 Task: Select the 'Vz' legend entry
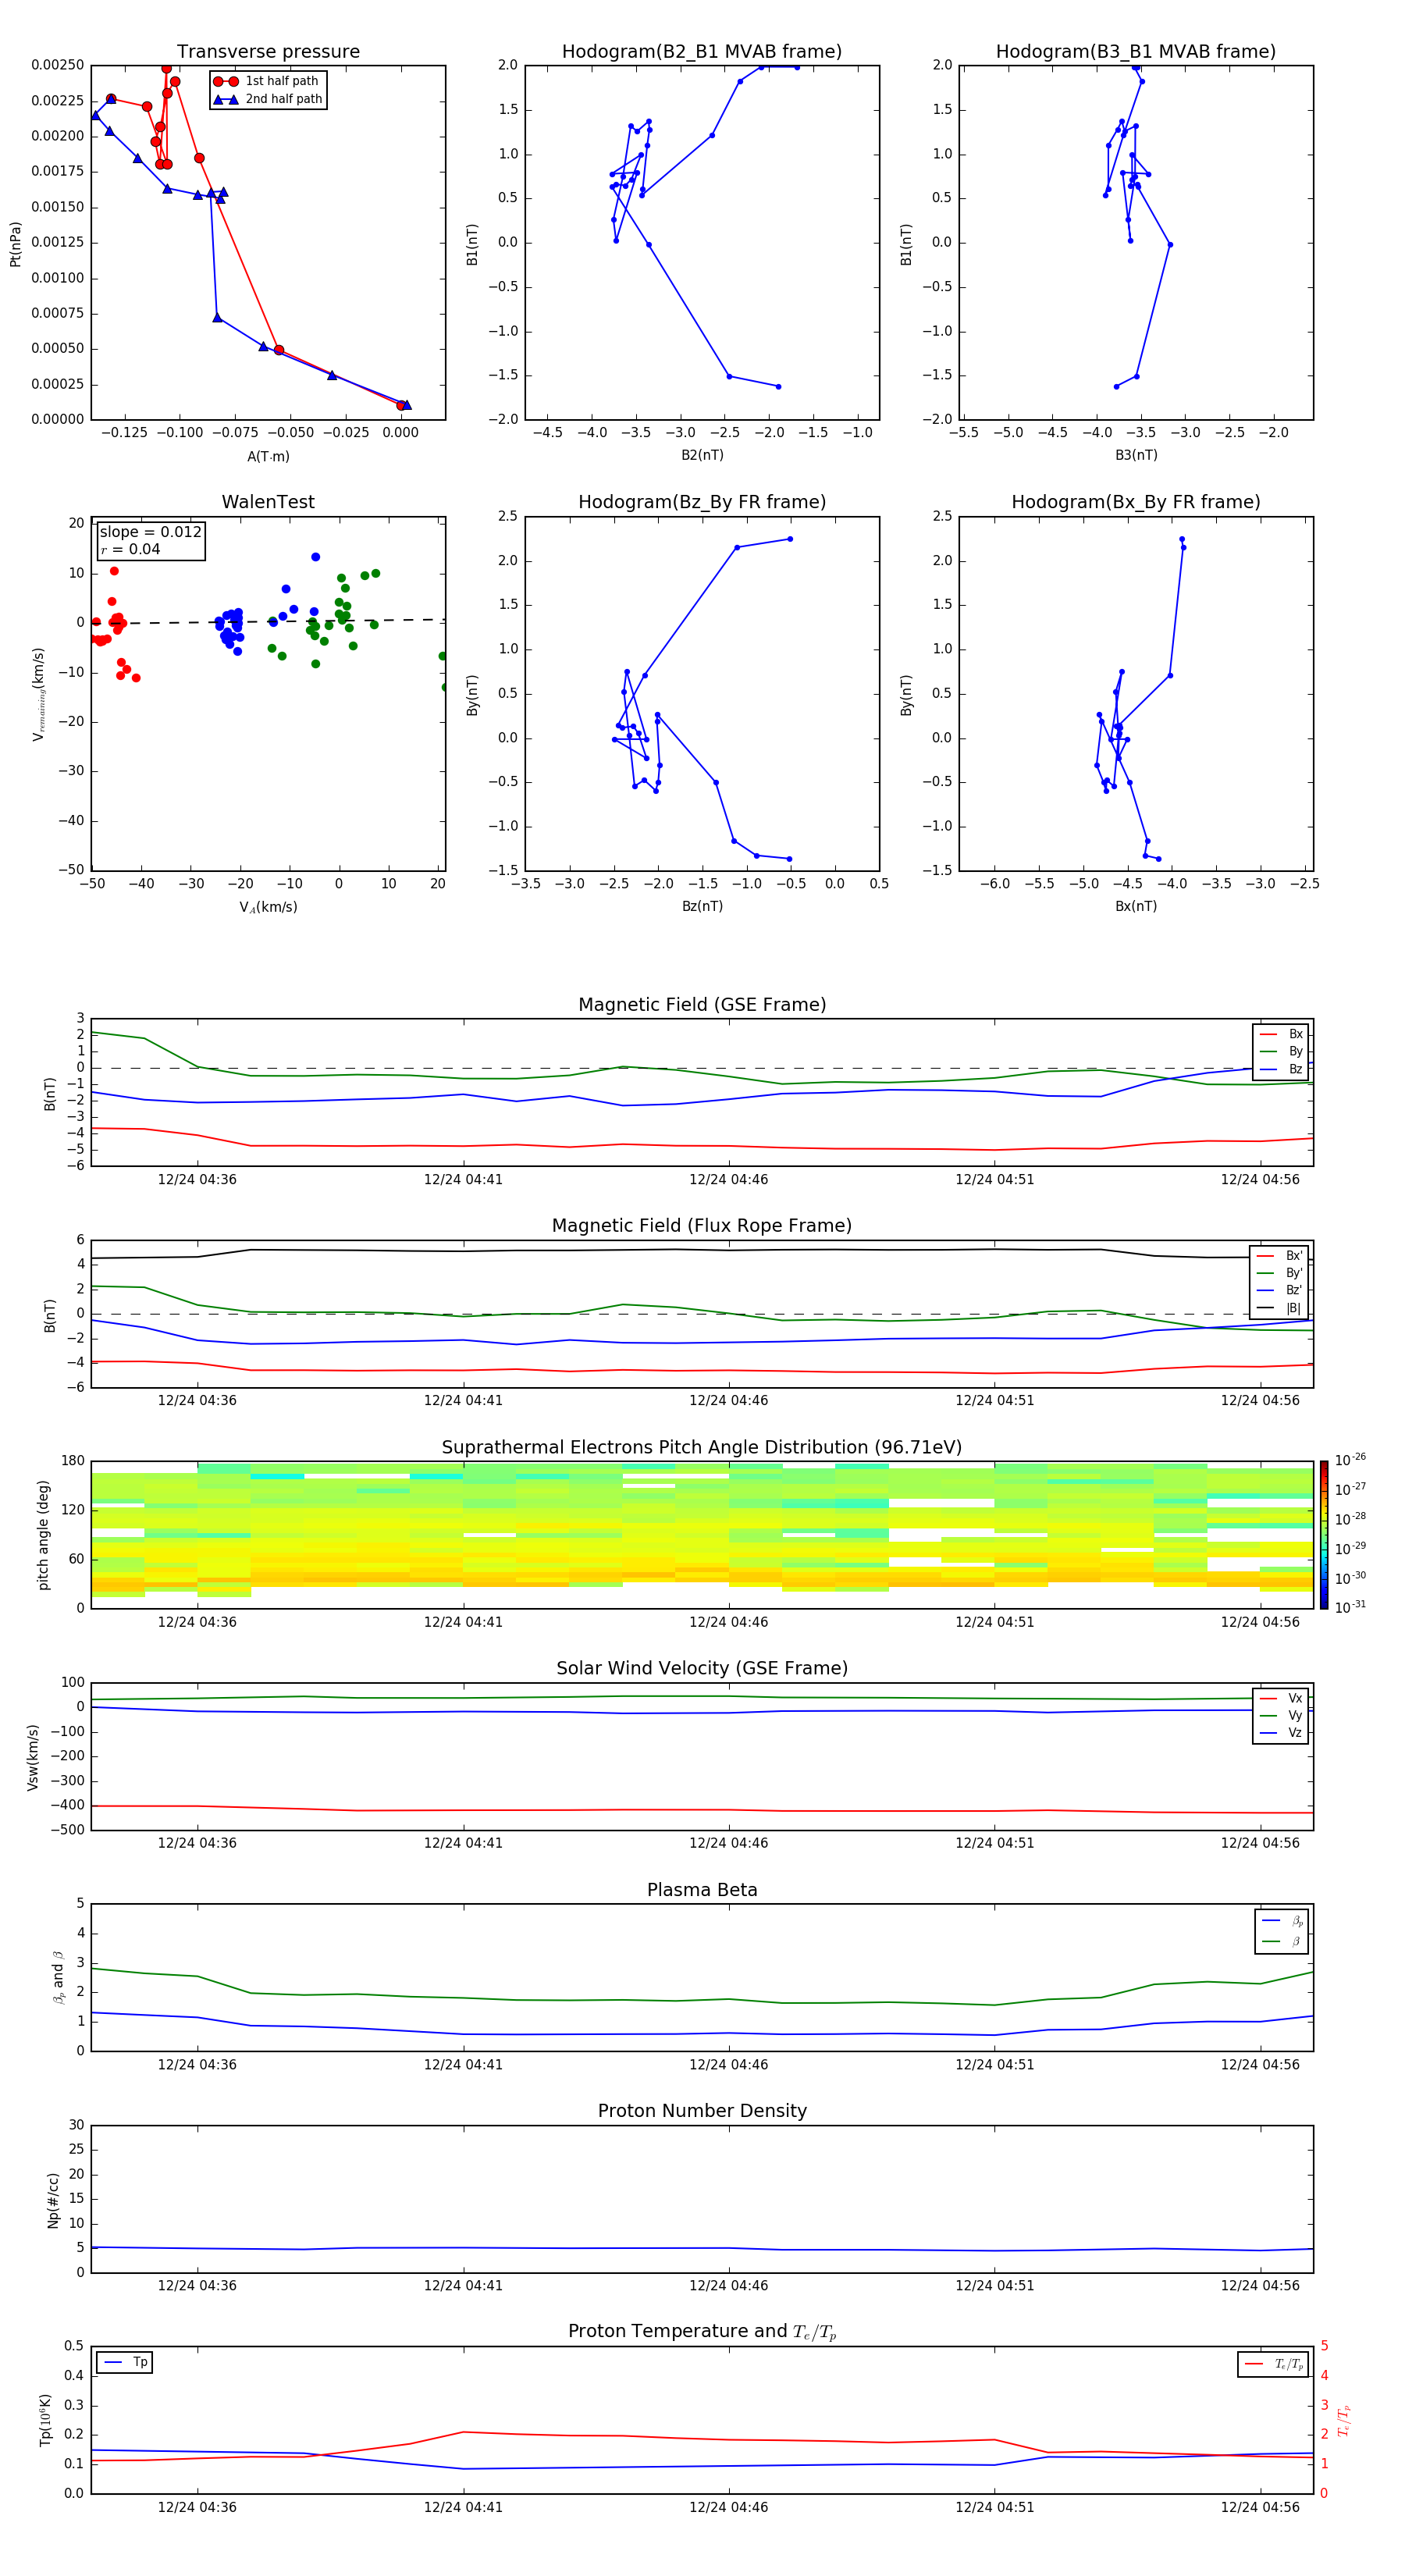pos(1281,1732)
